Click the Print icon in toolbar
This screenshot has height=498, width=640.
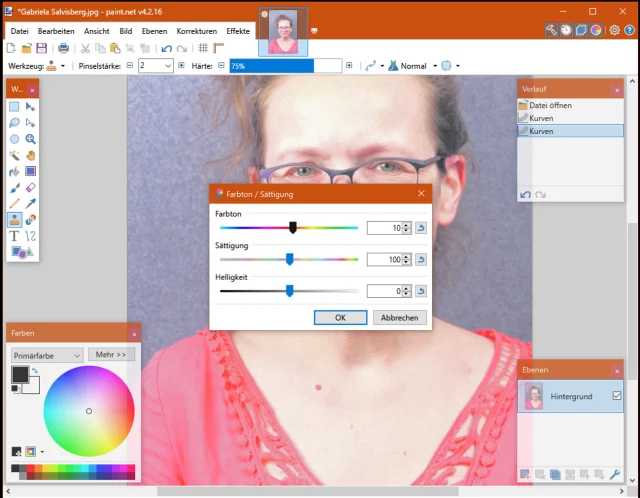(x=63, y=48)
